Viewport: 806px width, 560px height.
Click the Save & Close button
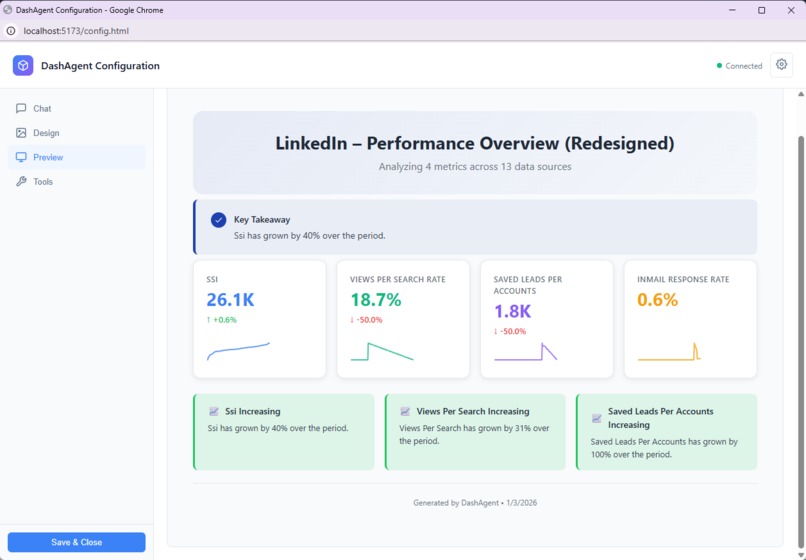coord(77,542)
